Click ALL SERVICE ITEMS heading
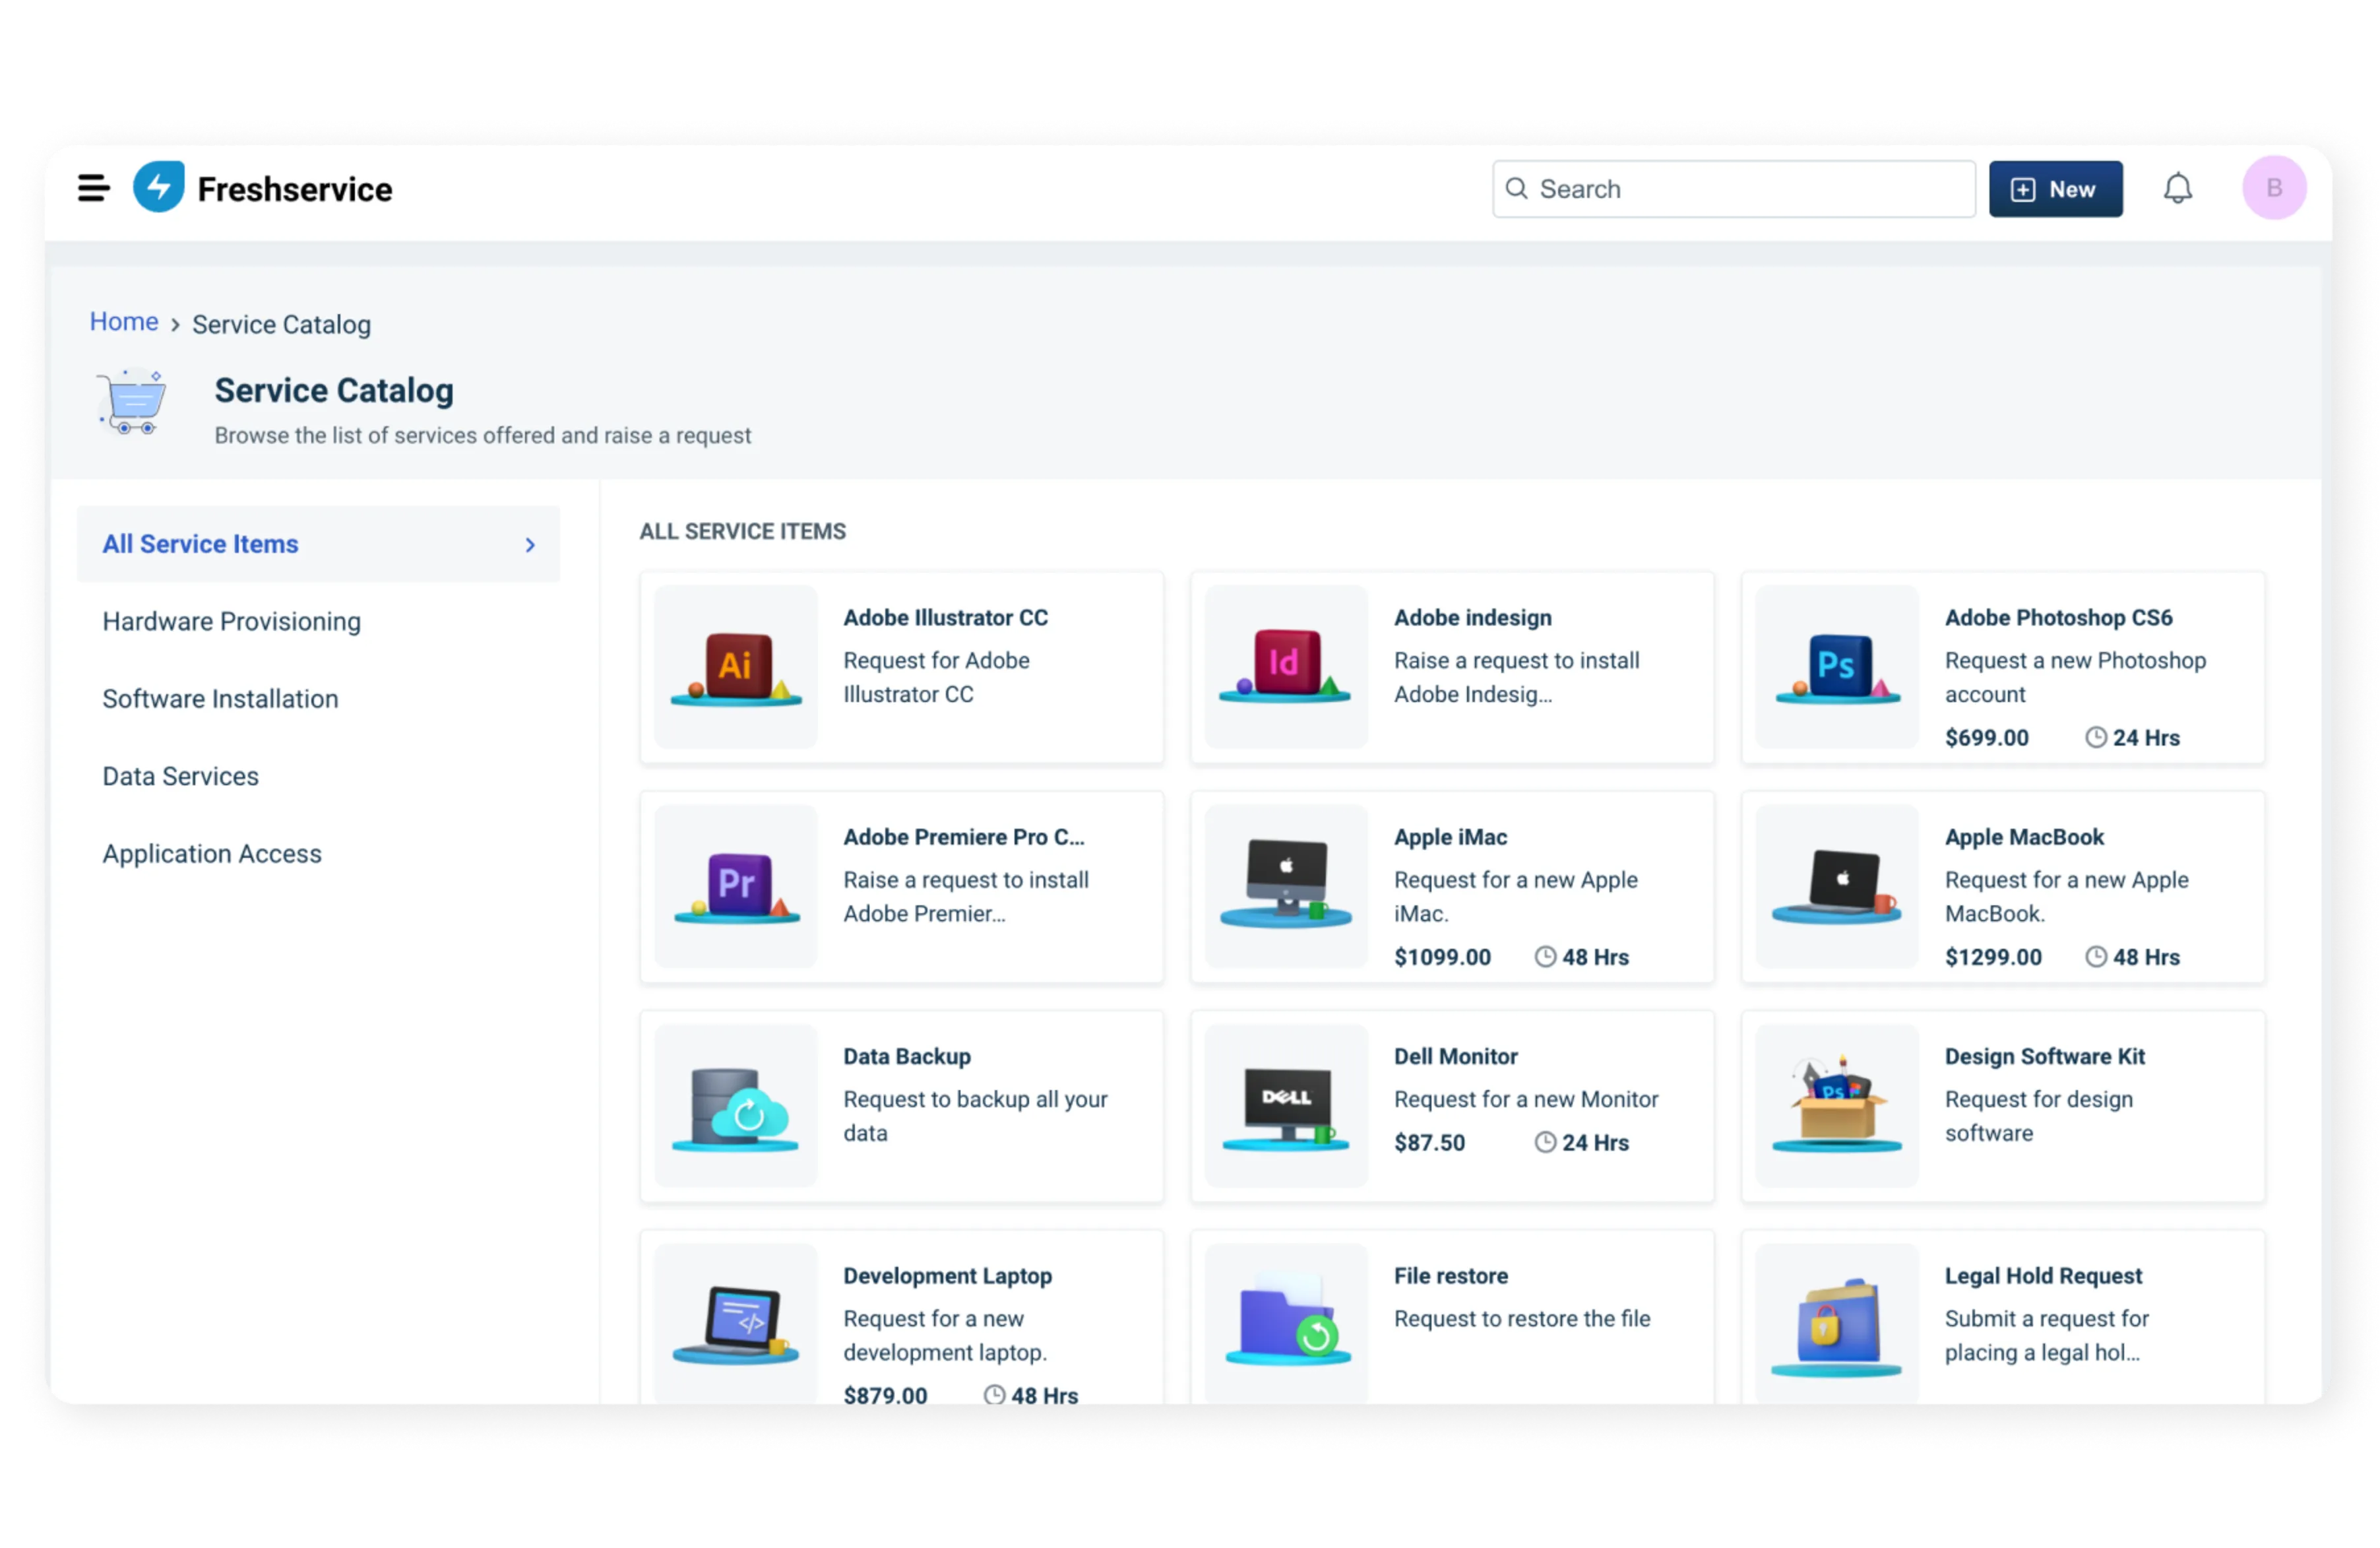 point(742,531)
